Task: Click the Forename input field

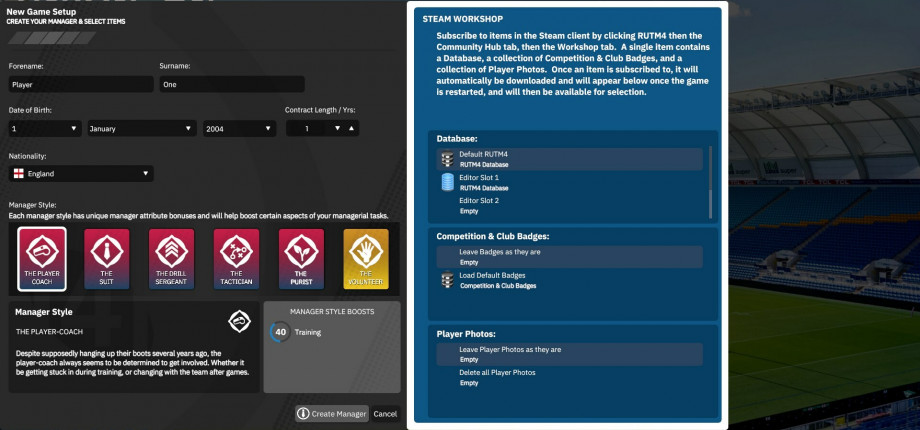Action: 81,84
